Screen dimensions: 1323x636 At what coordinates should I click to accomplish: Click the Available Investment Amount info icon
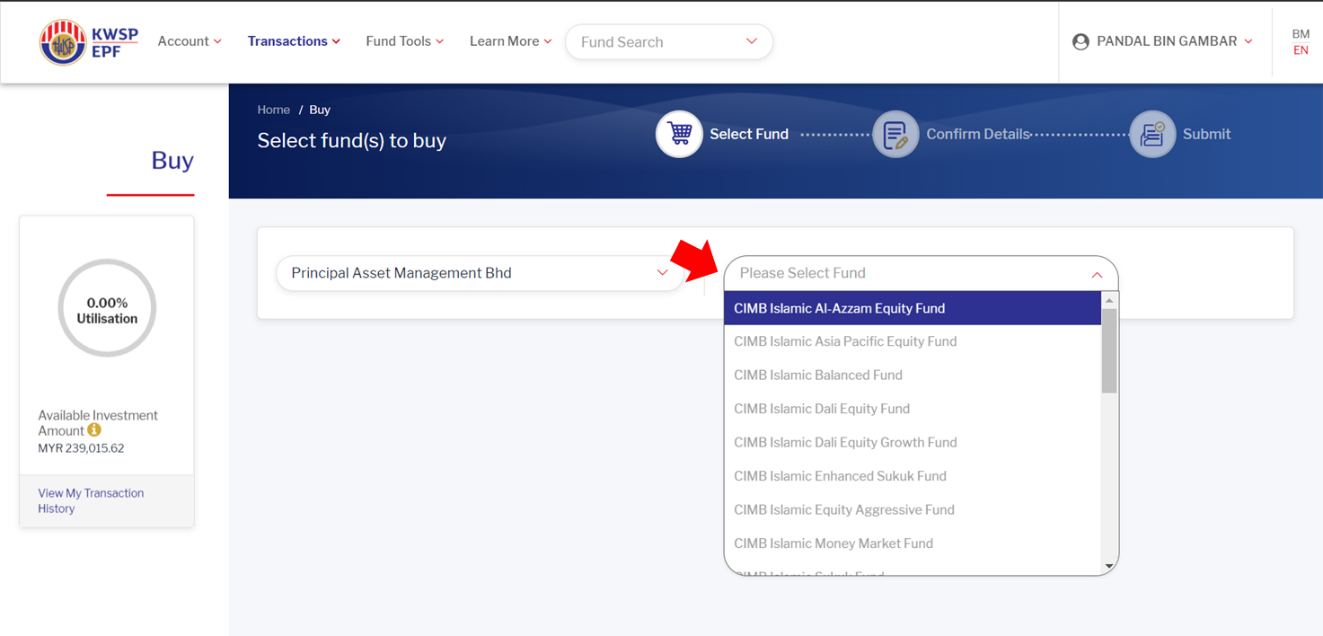pyautogui.click(x=94, y=430)
